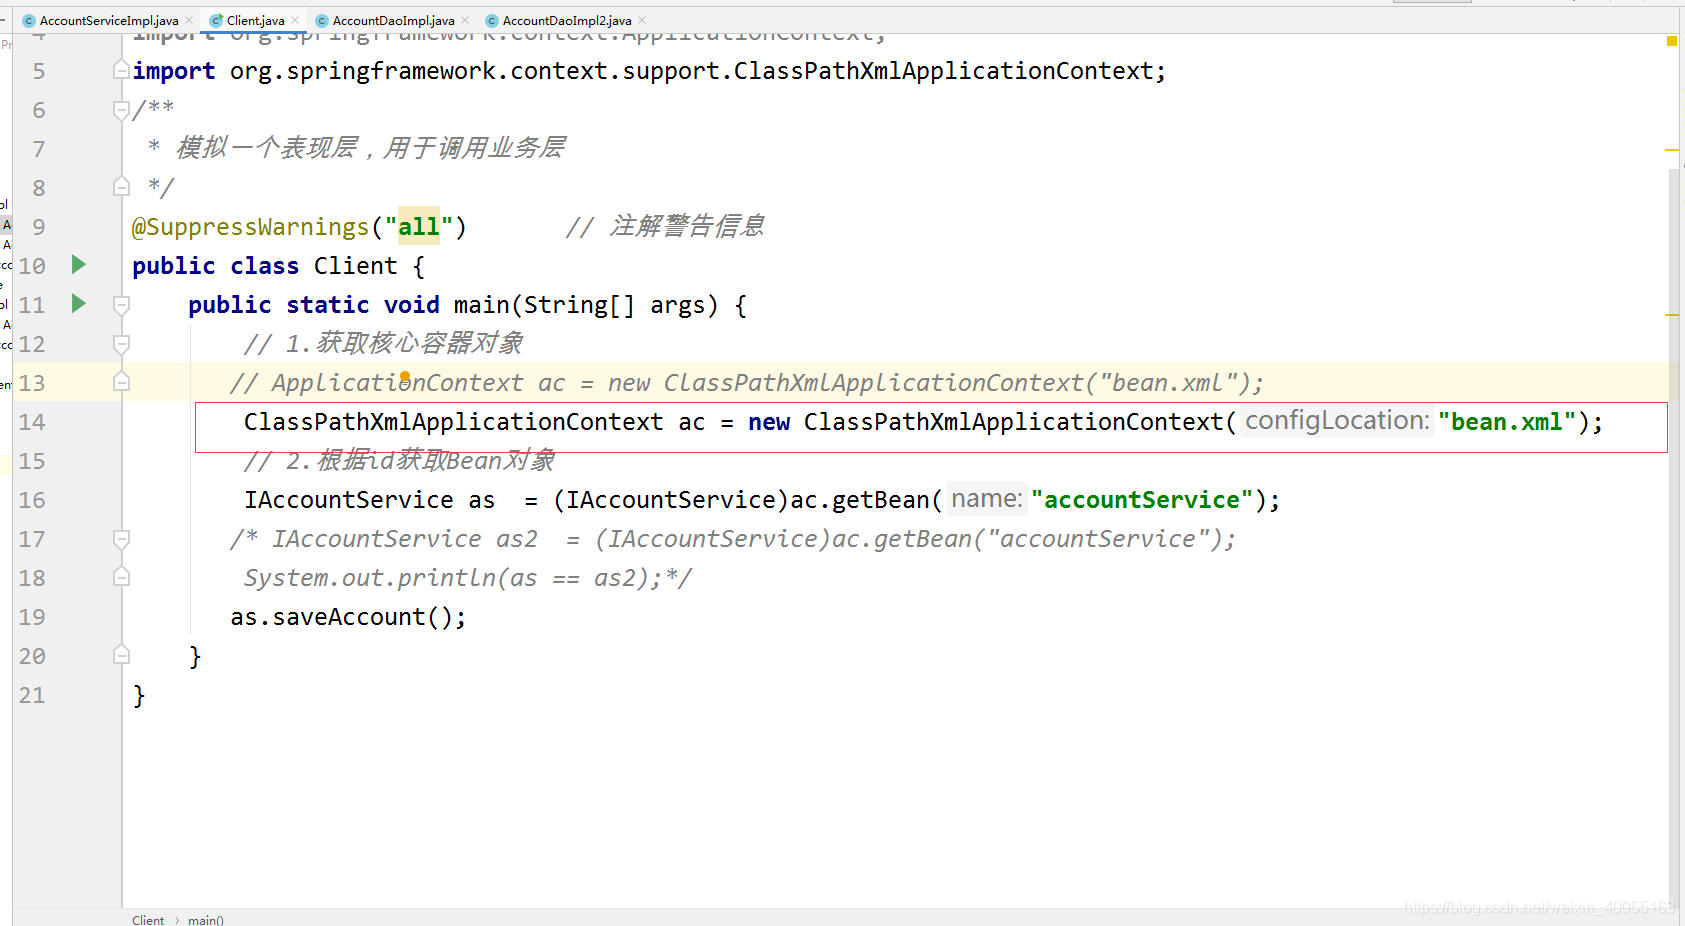1685x926 pixels.
Task: Open the AccountDaoImpl.java tab
Action: click(393, 20)
